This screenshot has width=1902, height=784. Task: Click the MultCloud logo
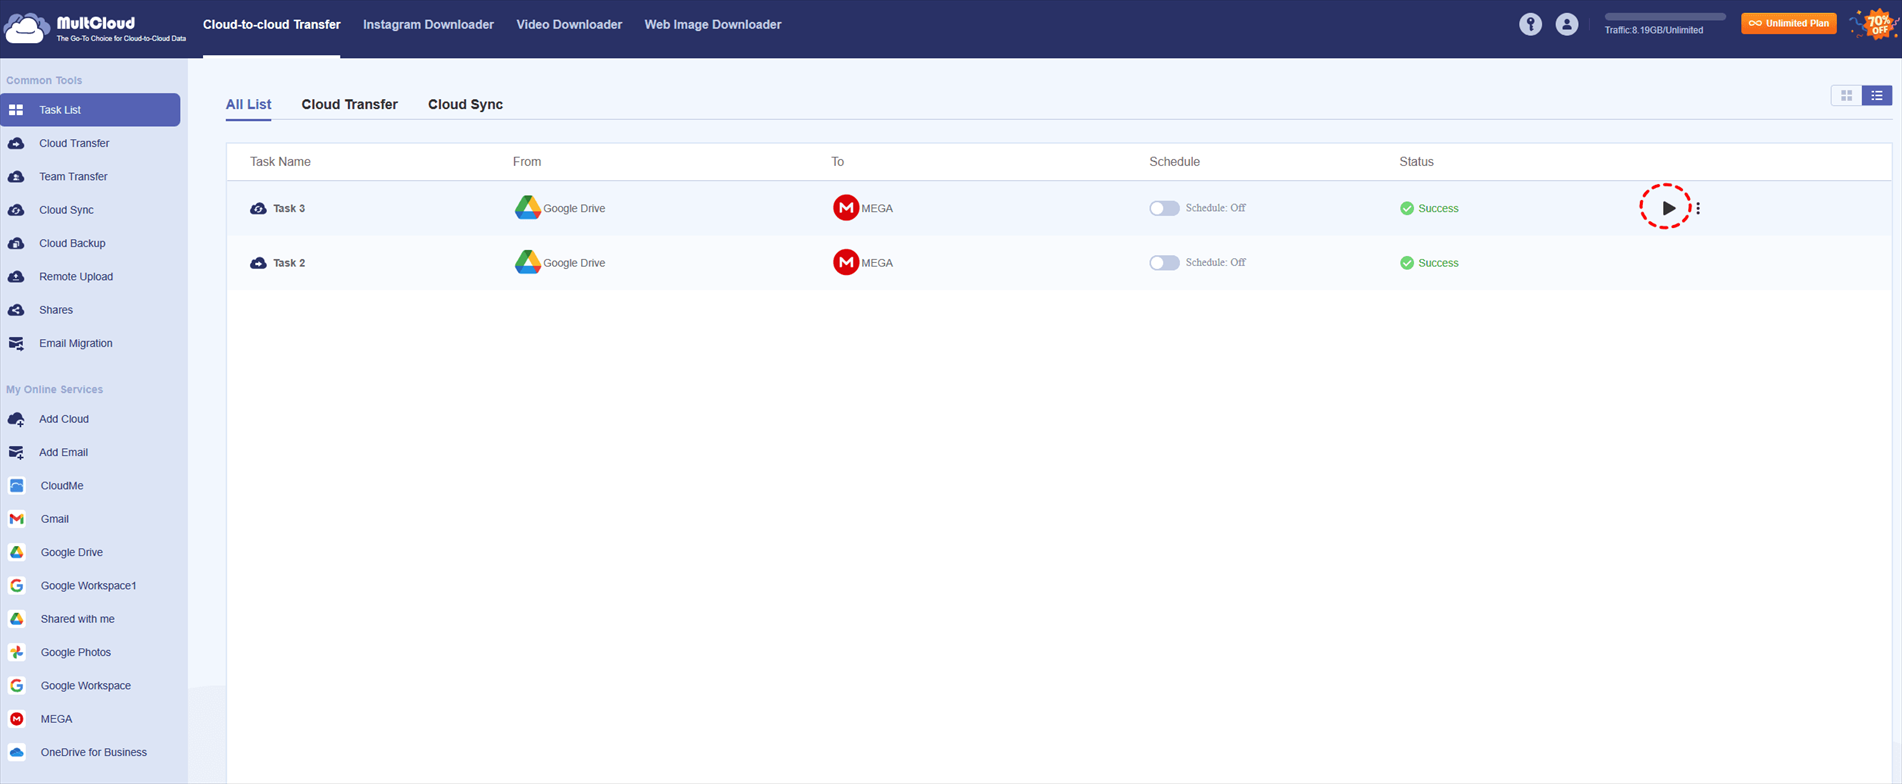(94, 28)
